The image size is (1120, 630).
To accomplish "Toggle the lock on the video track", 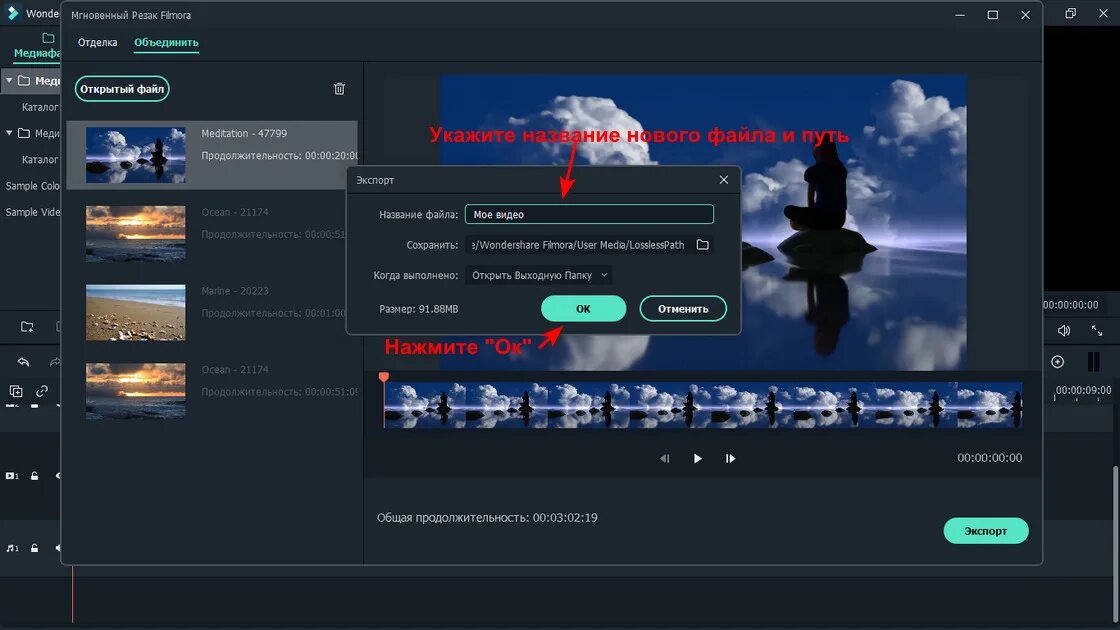I will [34, 476].
